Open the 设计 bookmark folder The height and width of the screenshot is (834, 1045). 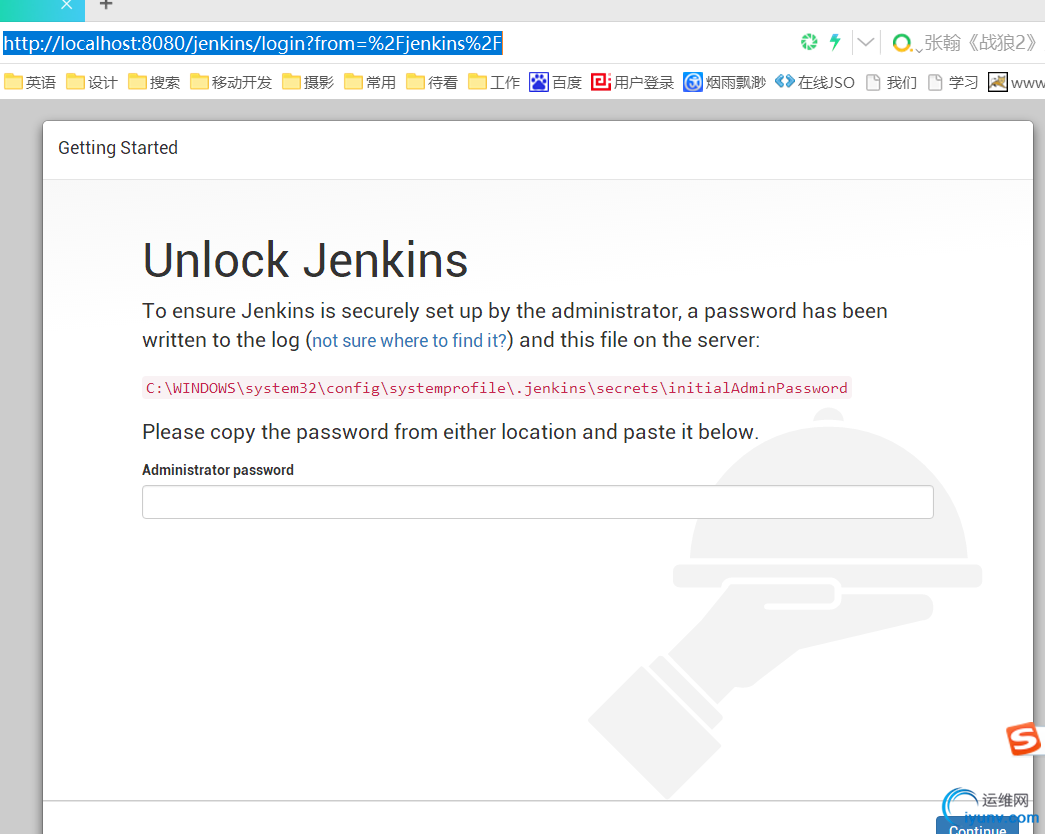click(92, 82)
